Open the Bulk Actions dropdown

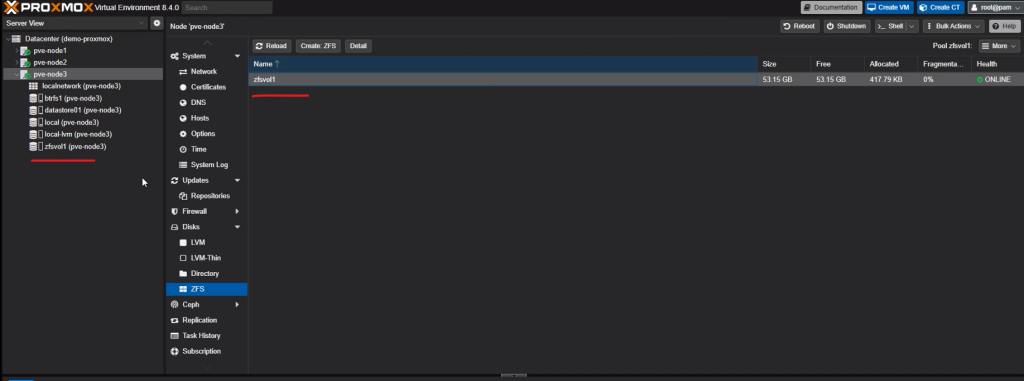(x=954, y=26)
